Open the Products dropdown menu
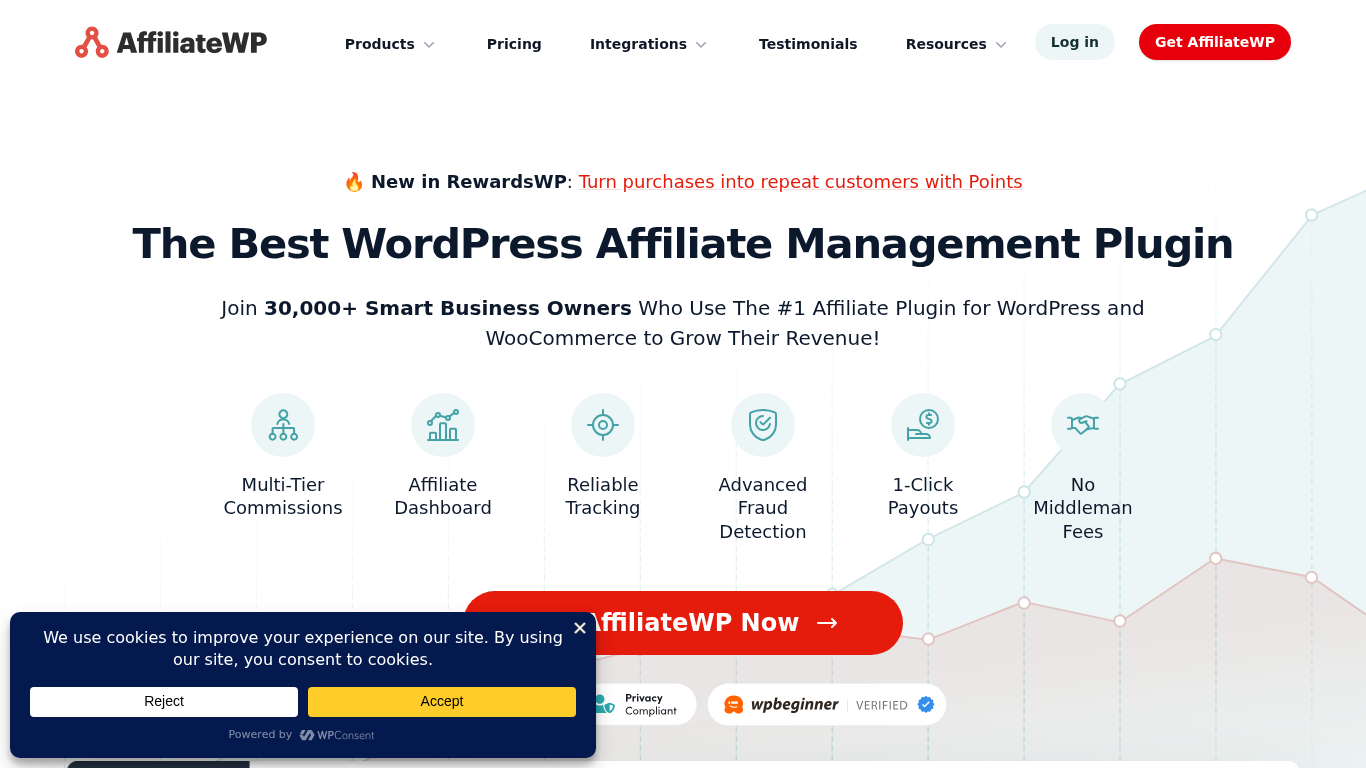Viewport: 1366px width, 768px height. click(x=389, y=44)
